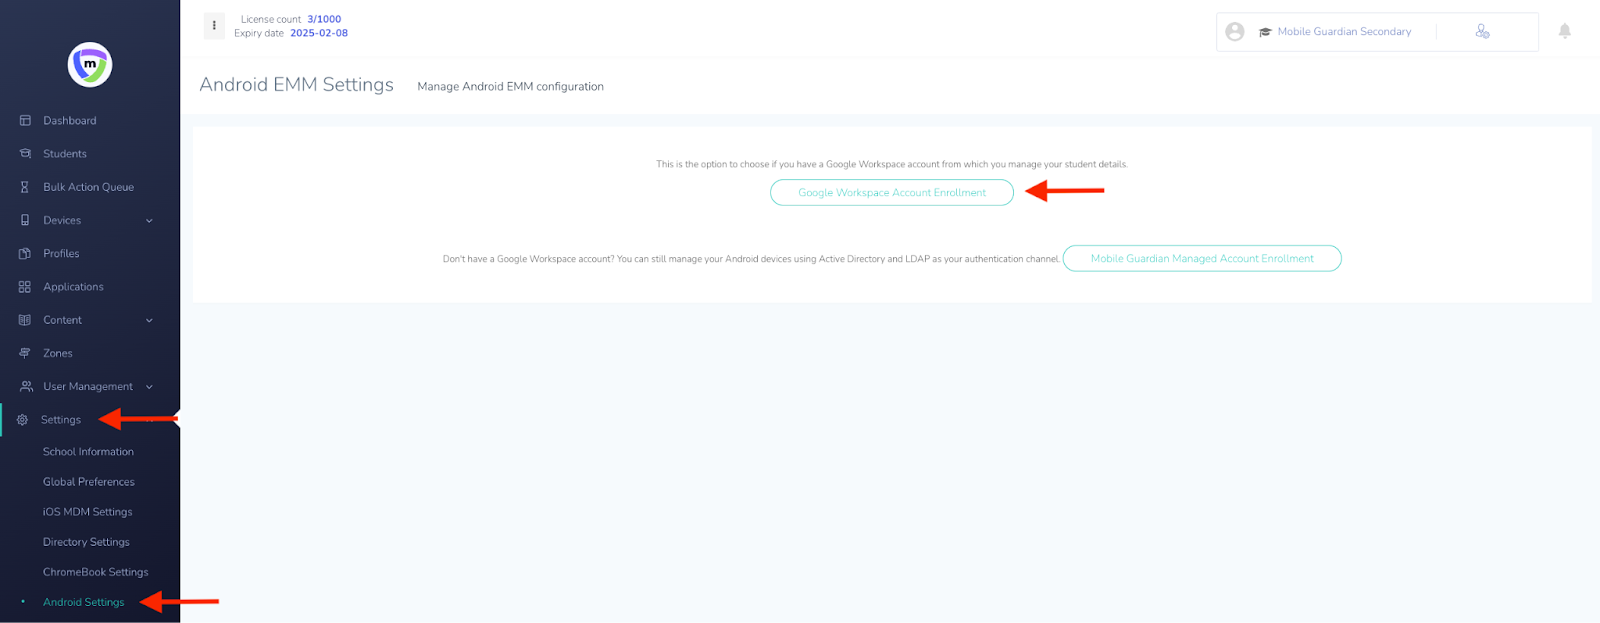
Task: Open the Dashboard page
Action: coord(70,120)
